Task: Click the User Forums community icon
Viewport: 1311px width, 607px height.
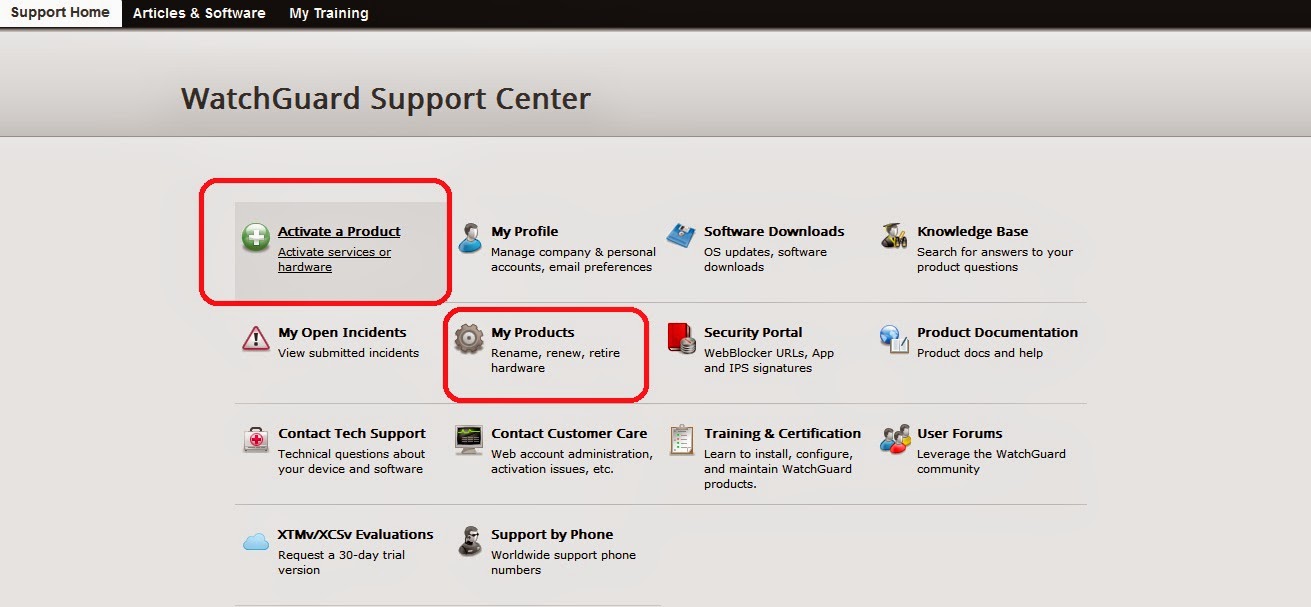Action: (x=892, y=440)
